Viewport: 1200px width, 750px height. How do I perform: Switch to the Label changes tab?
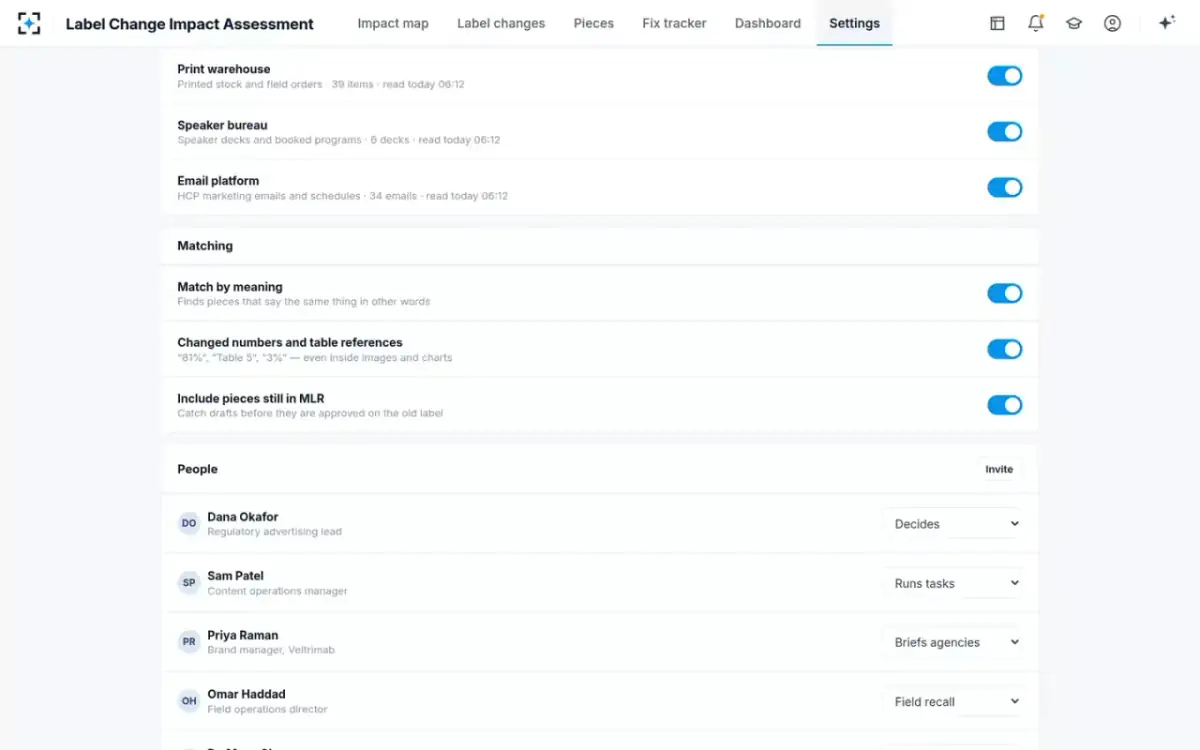click(x=501, y=23)
